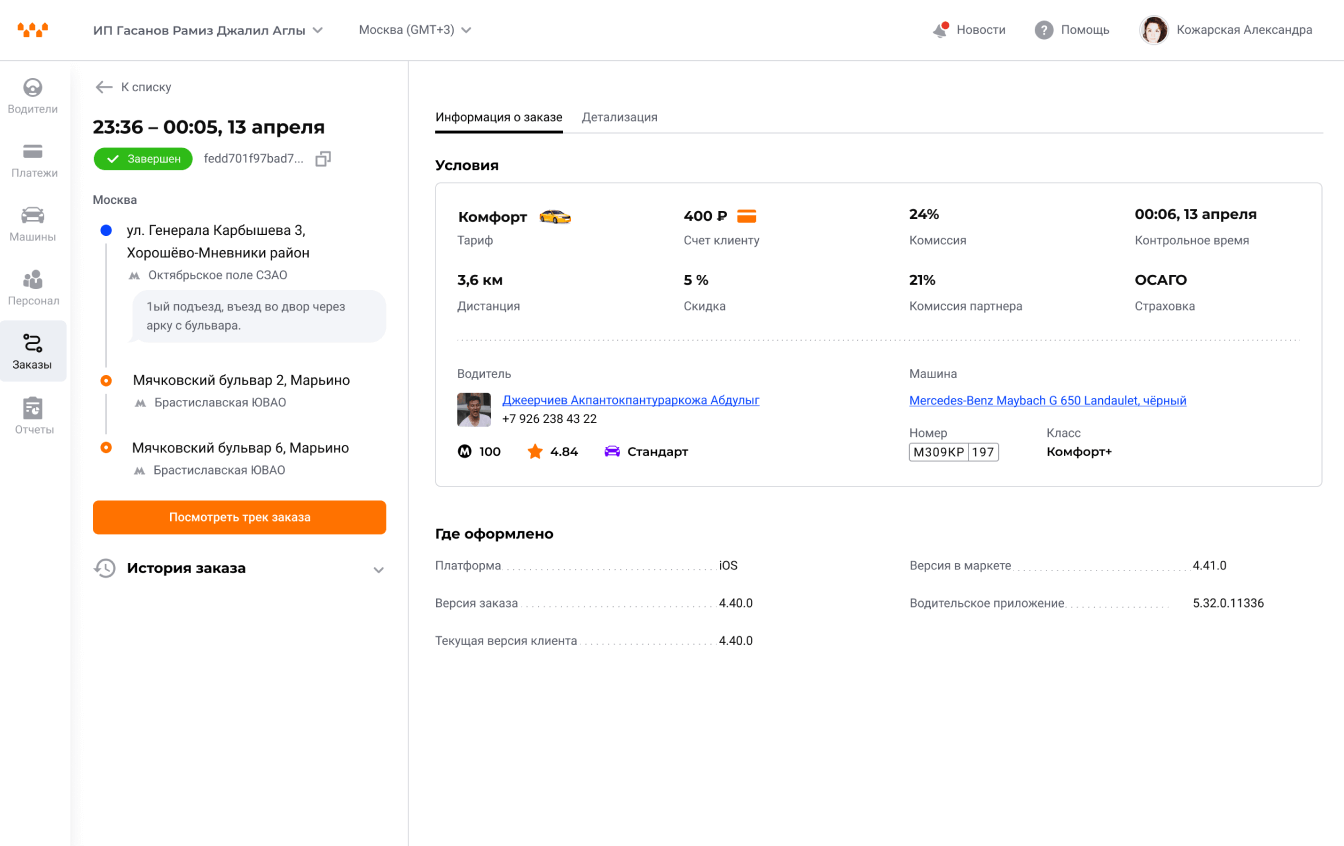This screenshot has width=1344, height=846.
Task: Open the Москва (GMT+3) timezone dropdown
Action: coord(415,30)
